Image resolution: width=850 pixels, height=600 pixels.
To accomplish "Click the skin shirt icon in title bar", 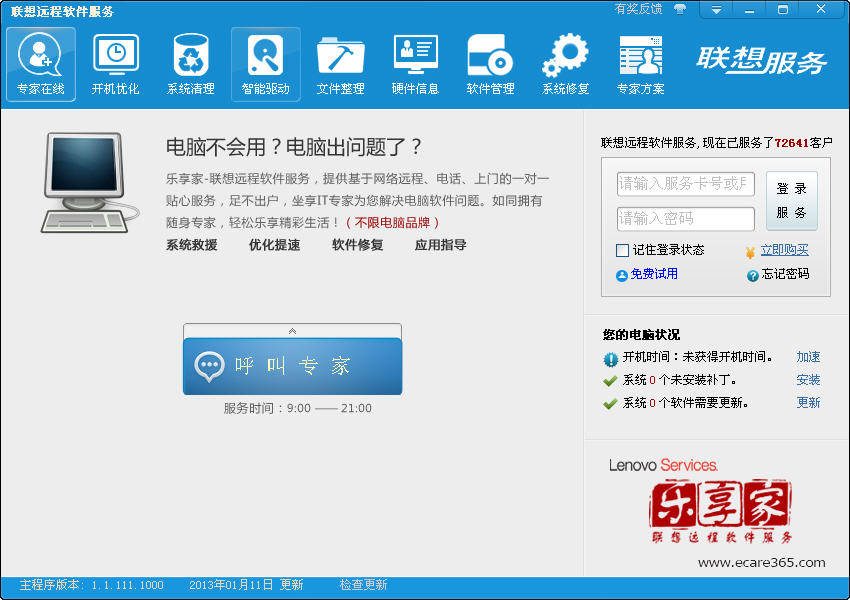I will point(680,9).
